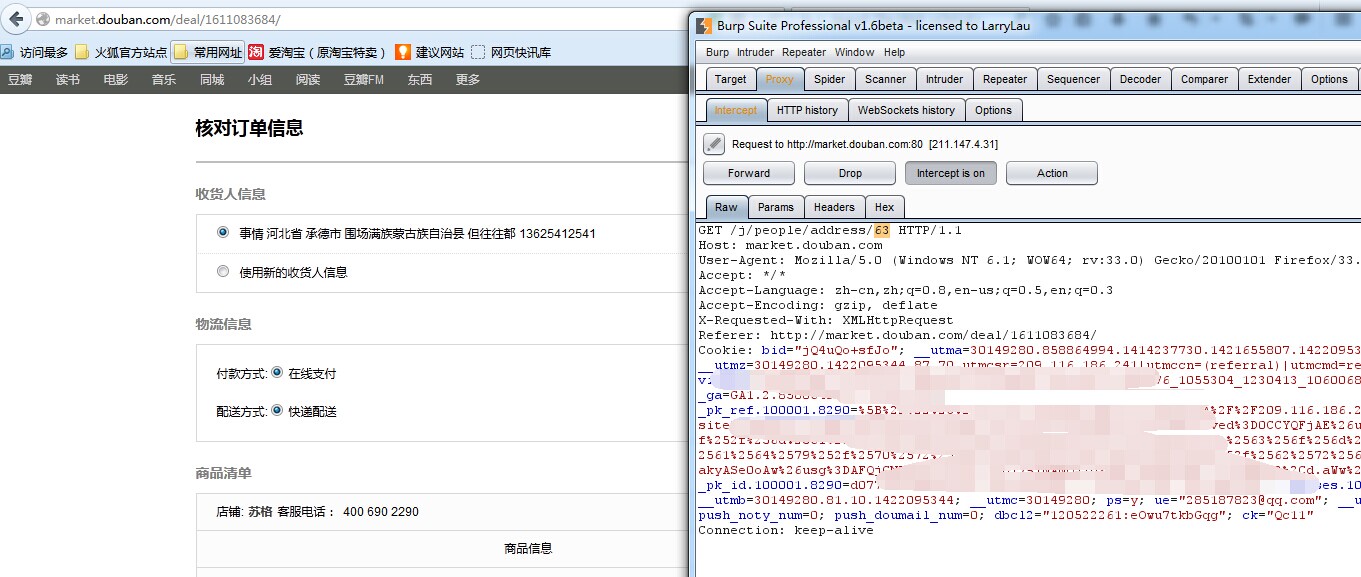
Task: Switch to the Decoder tab
Action: tap(1140, 79)
